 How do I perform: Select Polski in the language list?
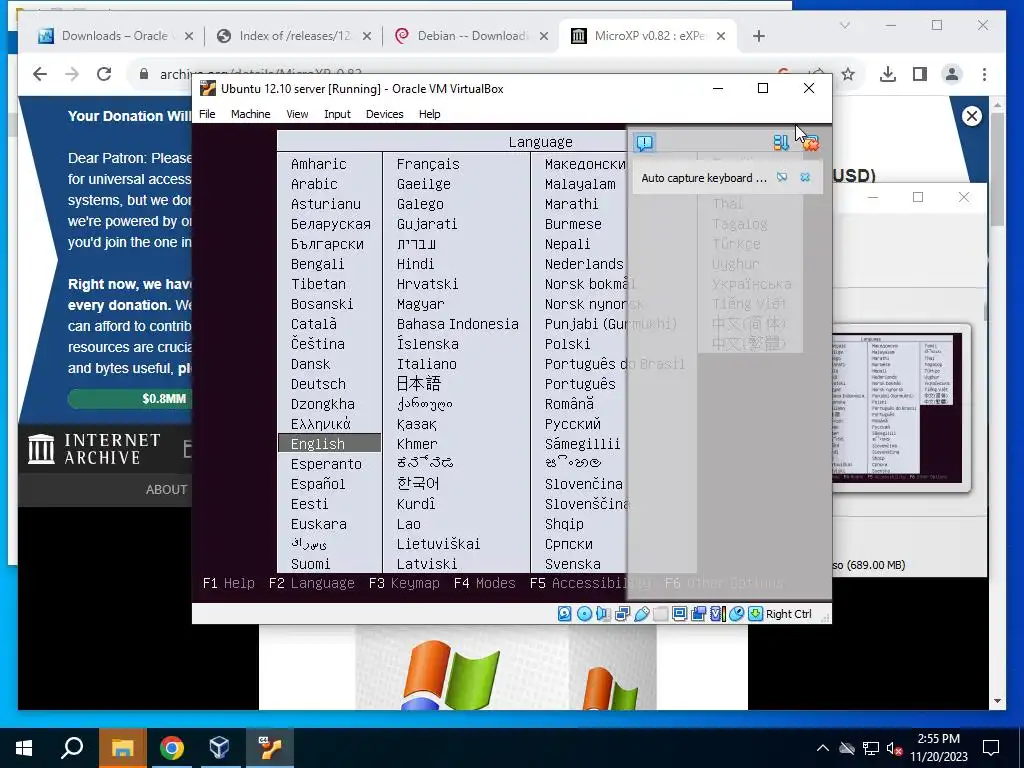567,344
